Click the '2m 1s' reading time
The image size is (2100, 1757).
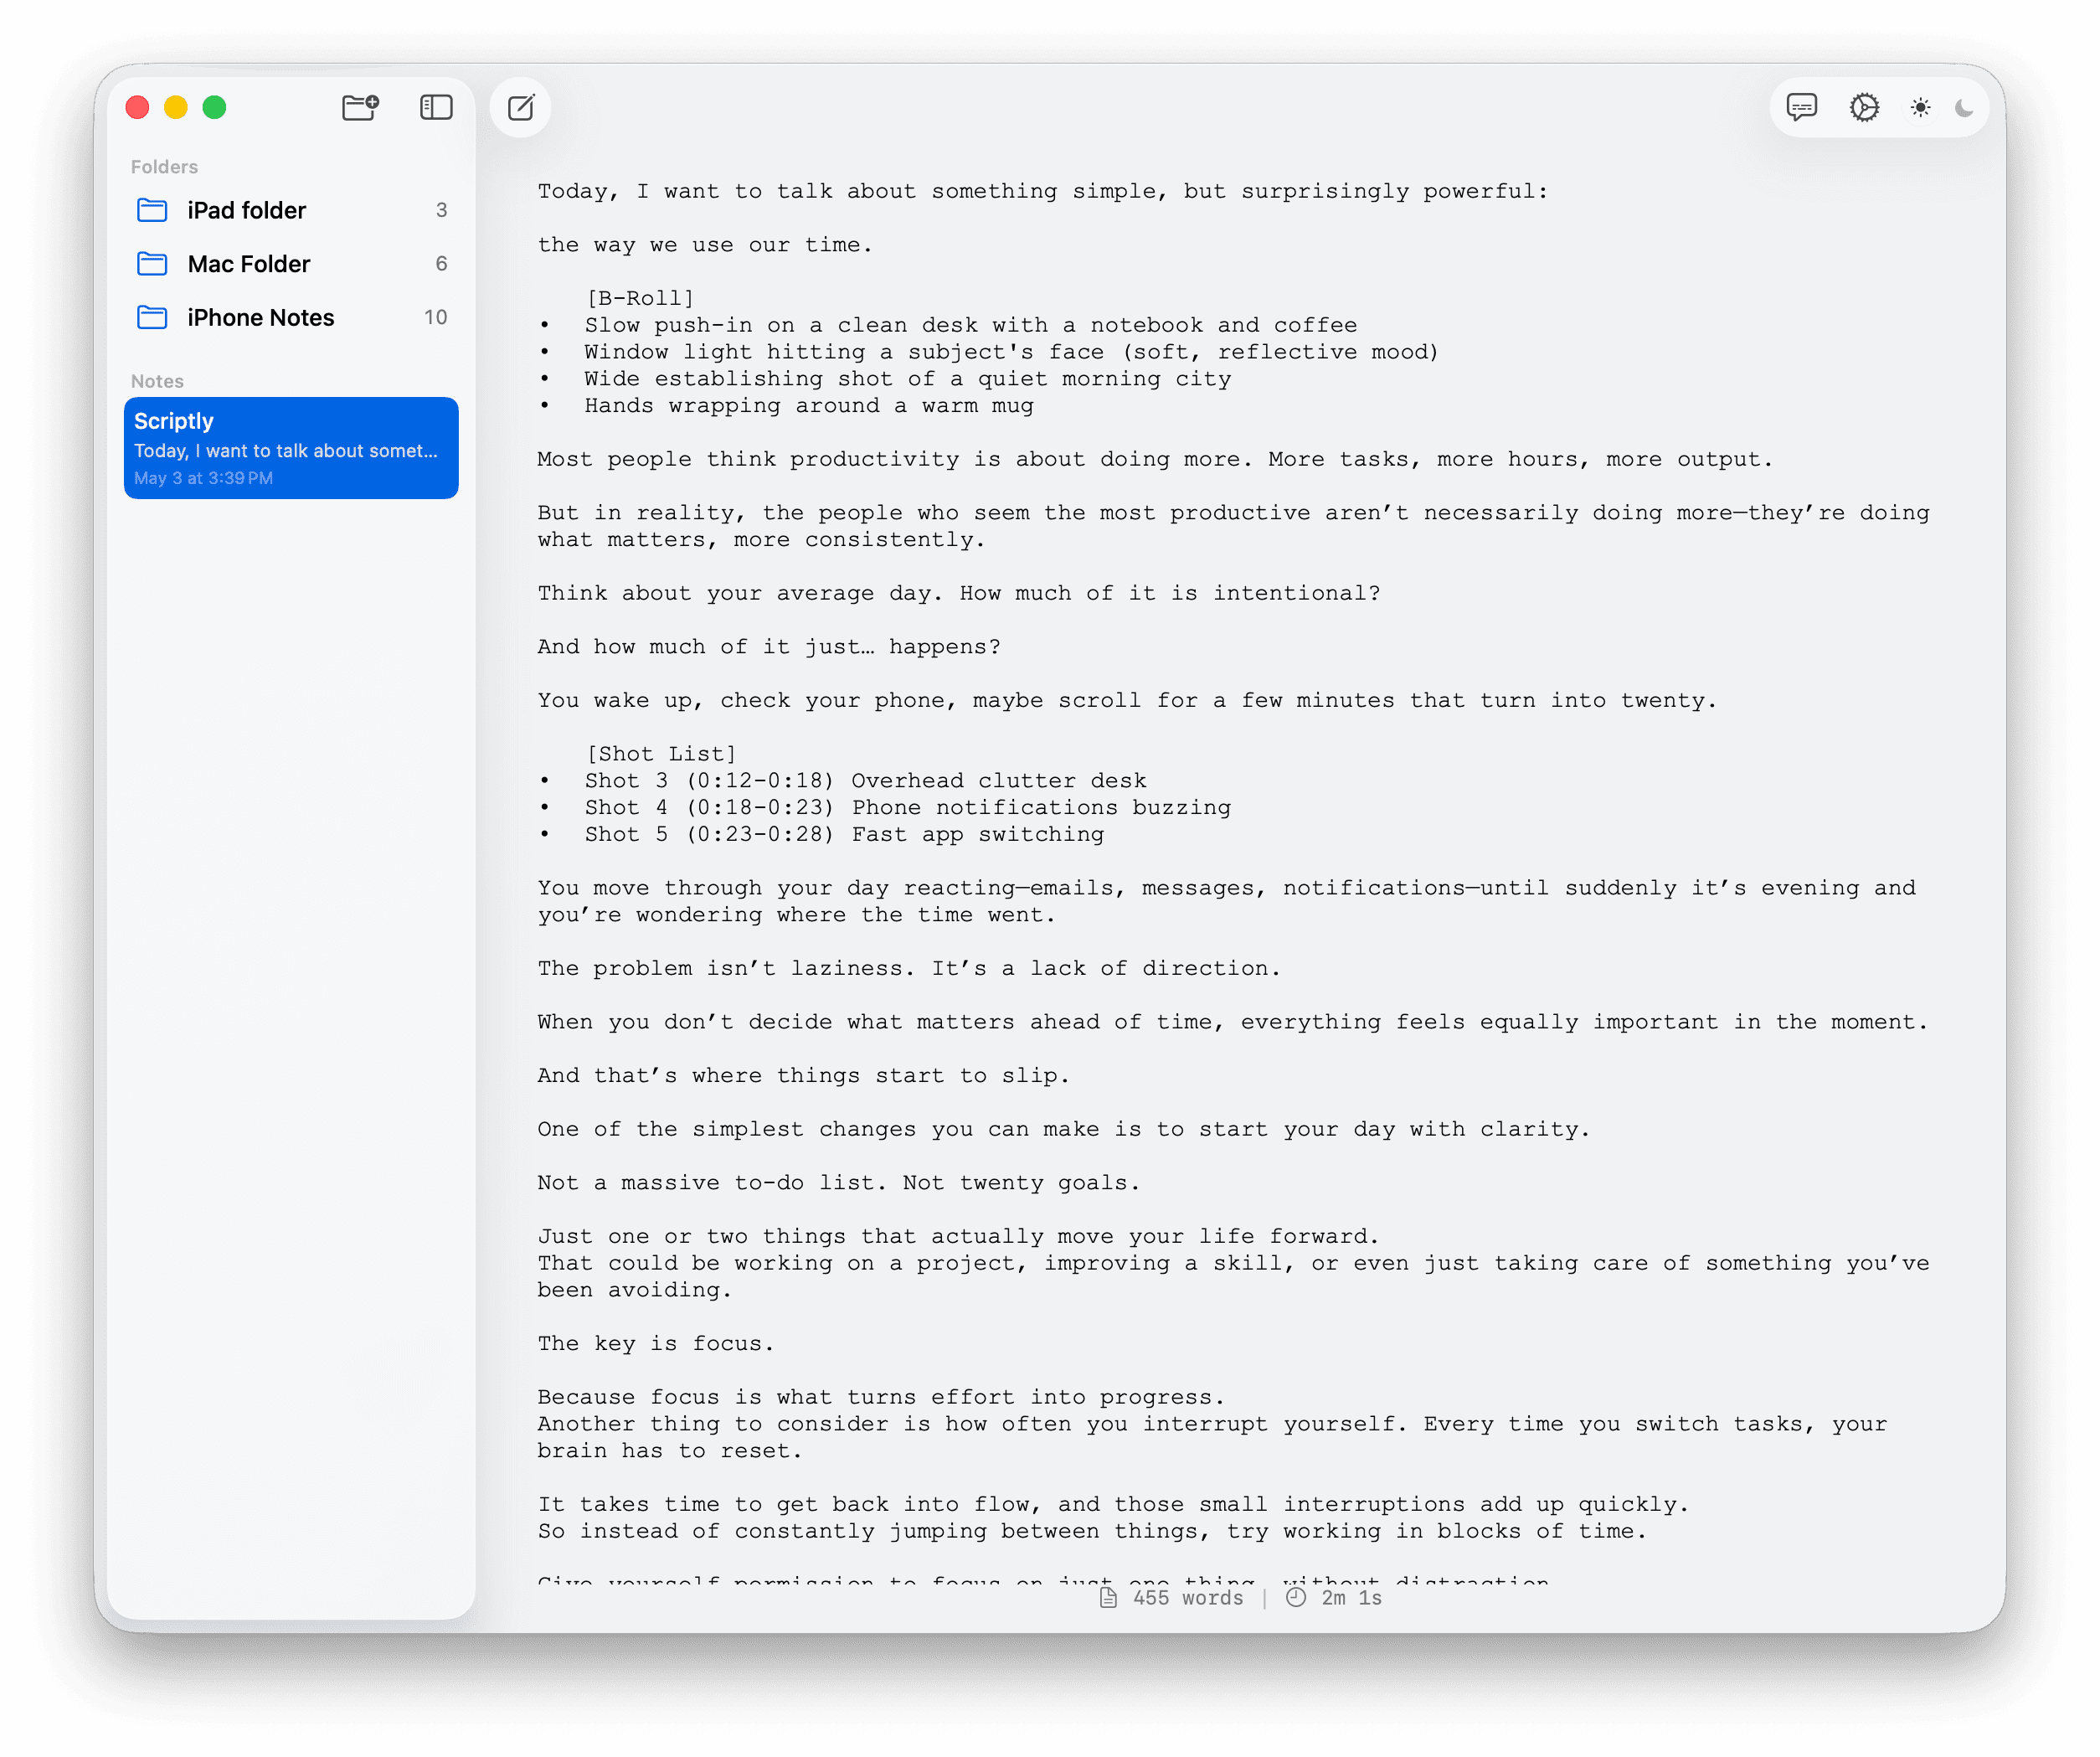point(1351,1598)
